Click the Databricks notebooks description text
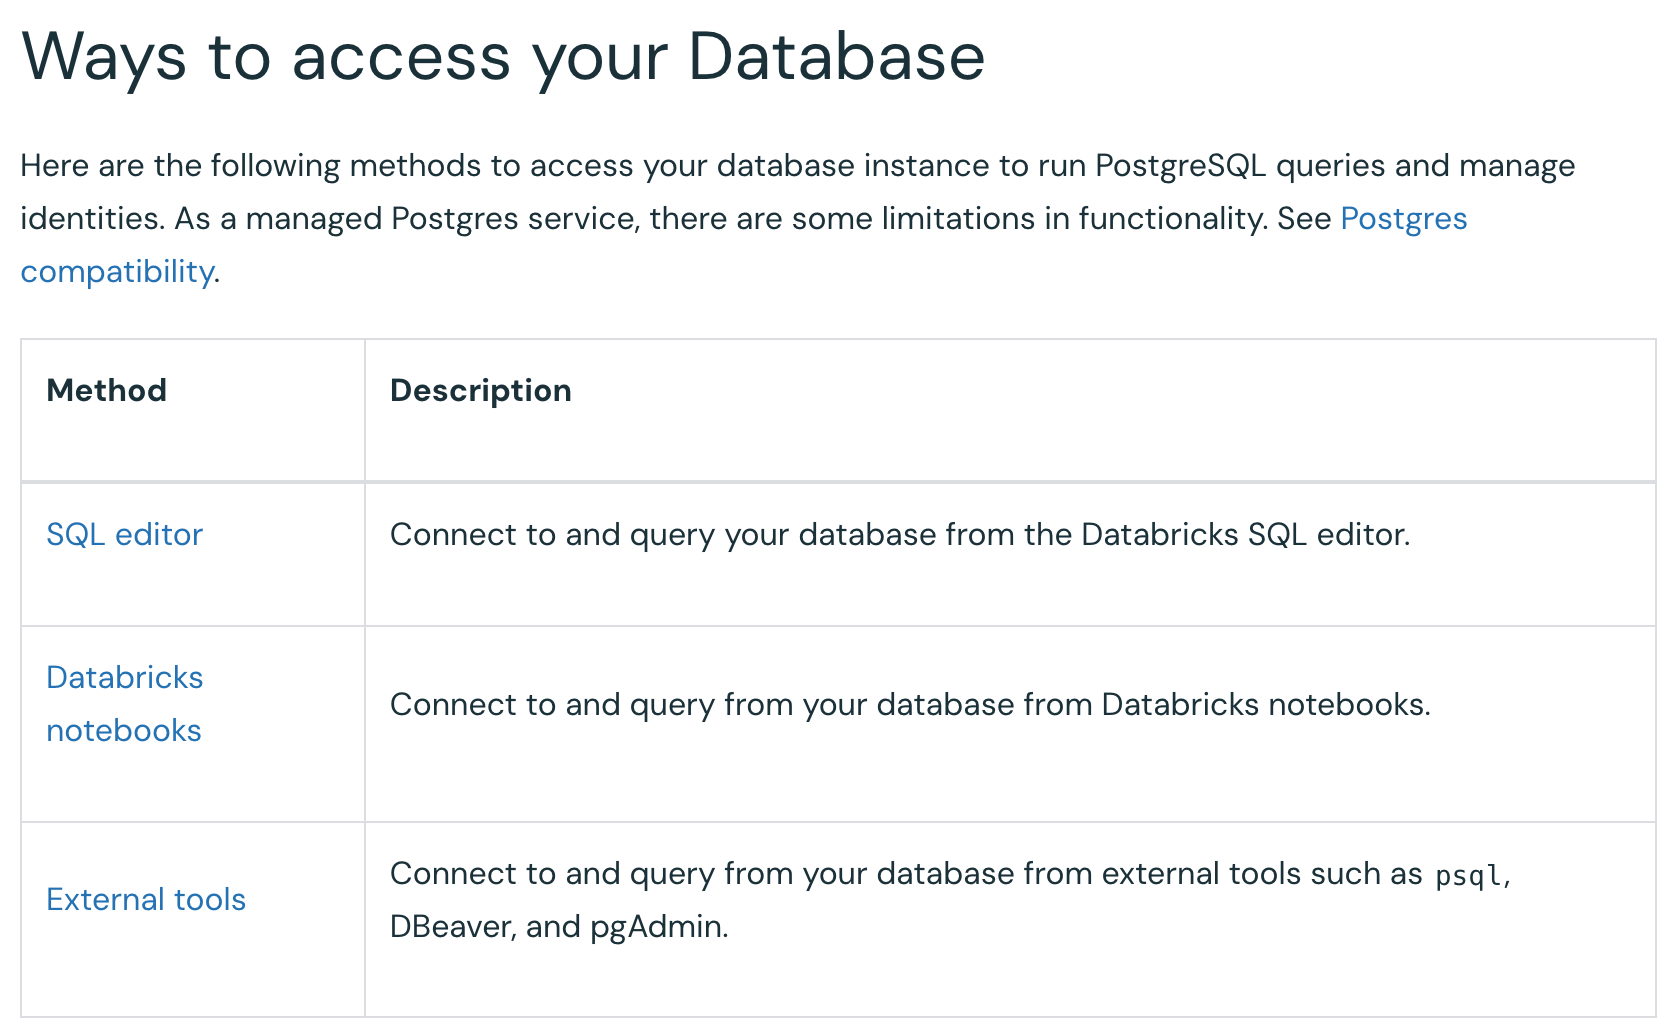1668x1032 pixels. pyautogui.click(x=911, y=704)
